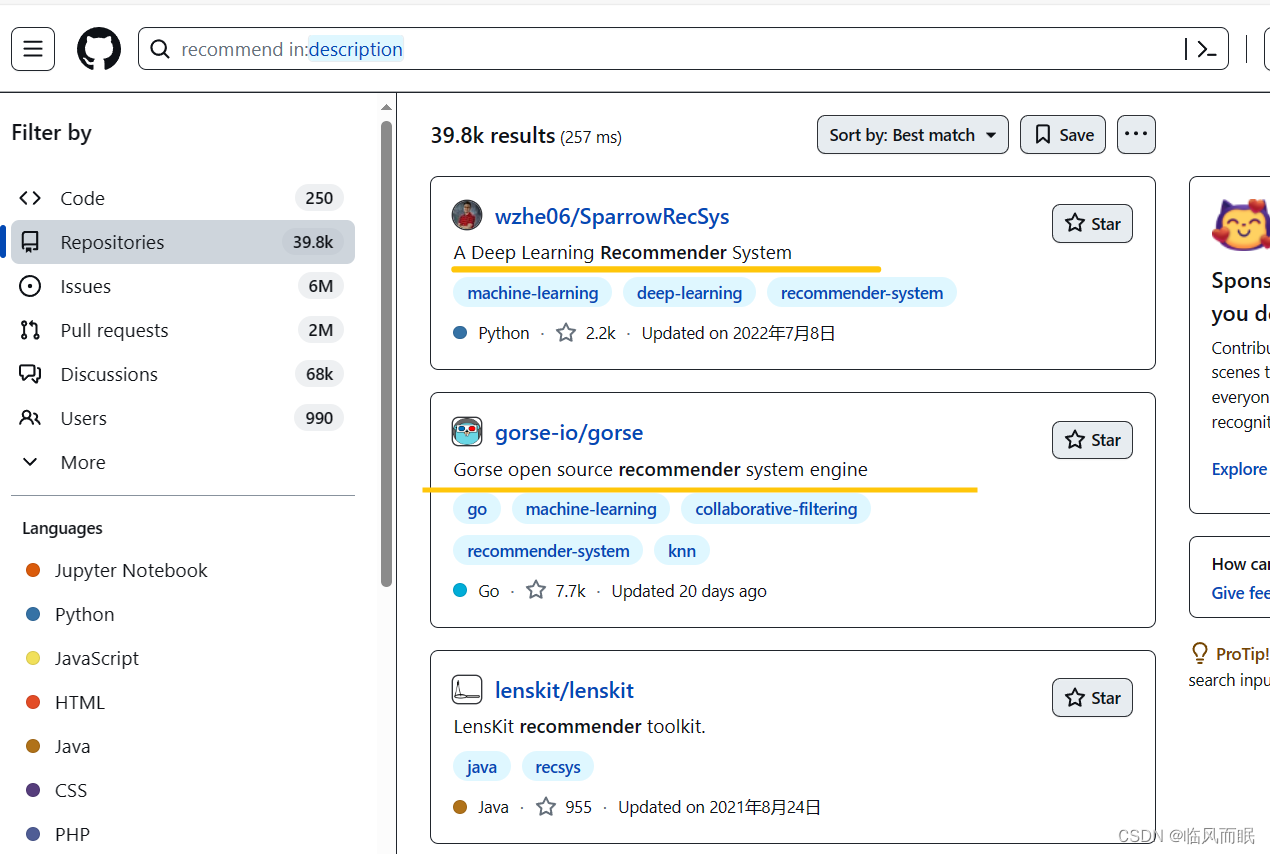Image resolution: width=1270 pixels, height=854 pixels.
Task: Open recommender-system topic under SparrowRecSys
Action: click(x=862, y=293)
